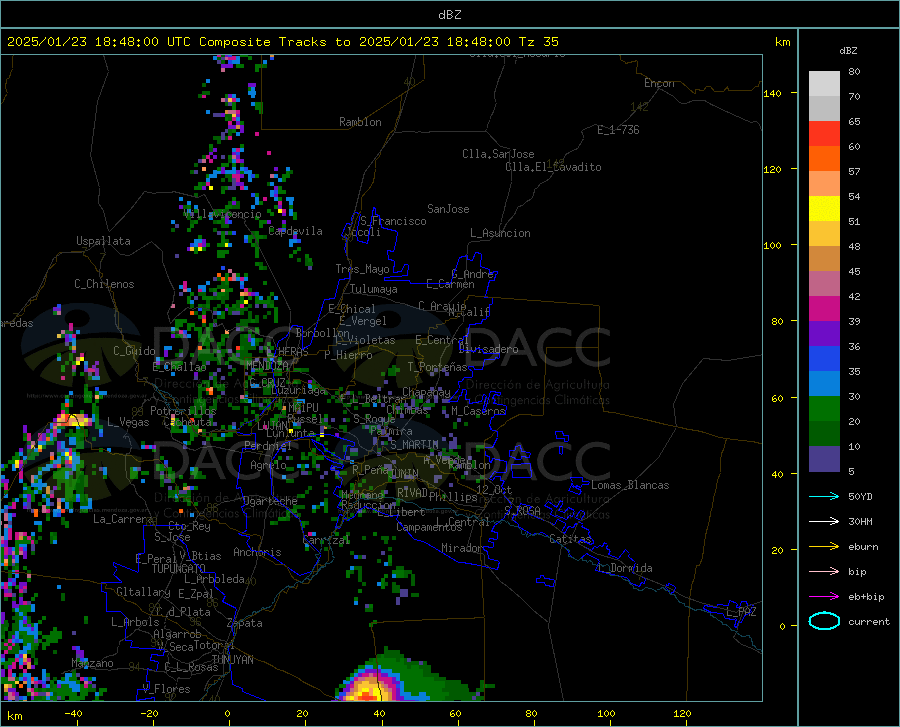Click the cyan 50YD track arrow in legend
Image resolution: width=900 pixels, height=727 pixels.
tap(824, 496)
